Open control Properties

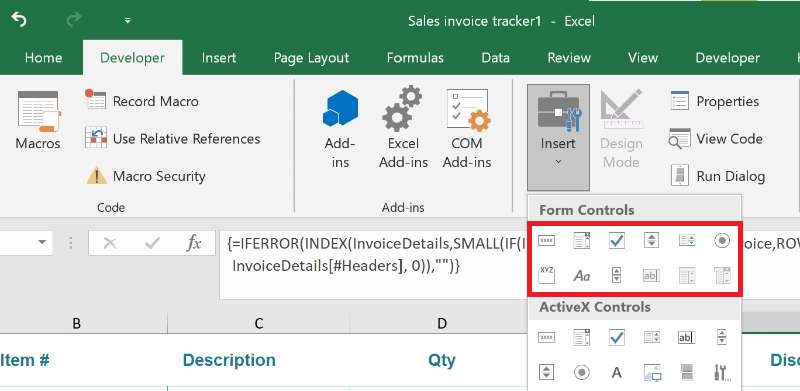(x=714, y=101)
